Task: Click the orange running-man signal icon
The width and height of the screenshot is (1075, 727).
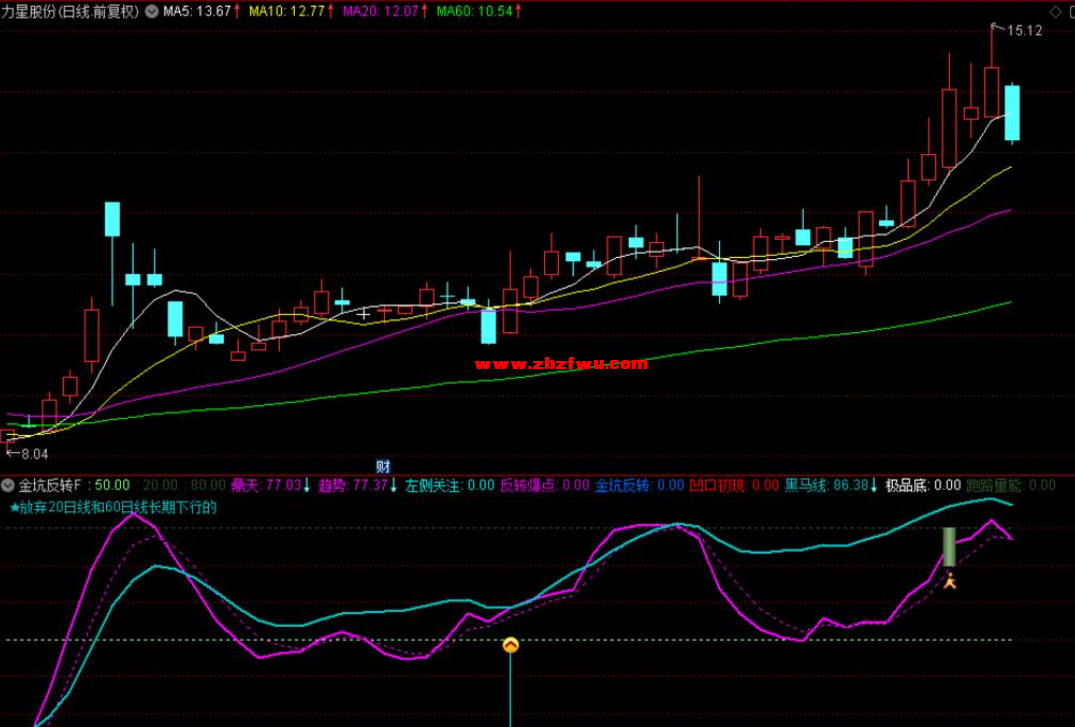Action: coord(950,582)
